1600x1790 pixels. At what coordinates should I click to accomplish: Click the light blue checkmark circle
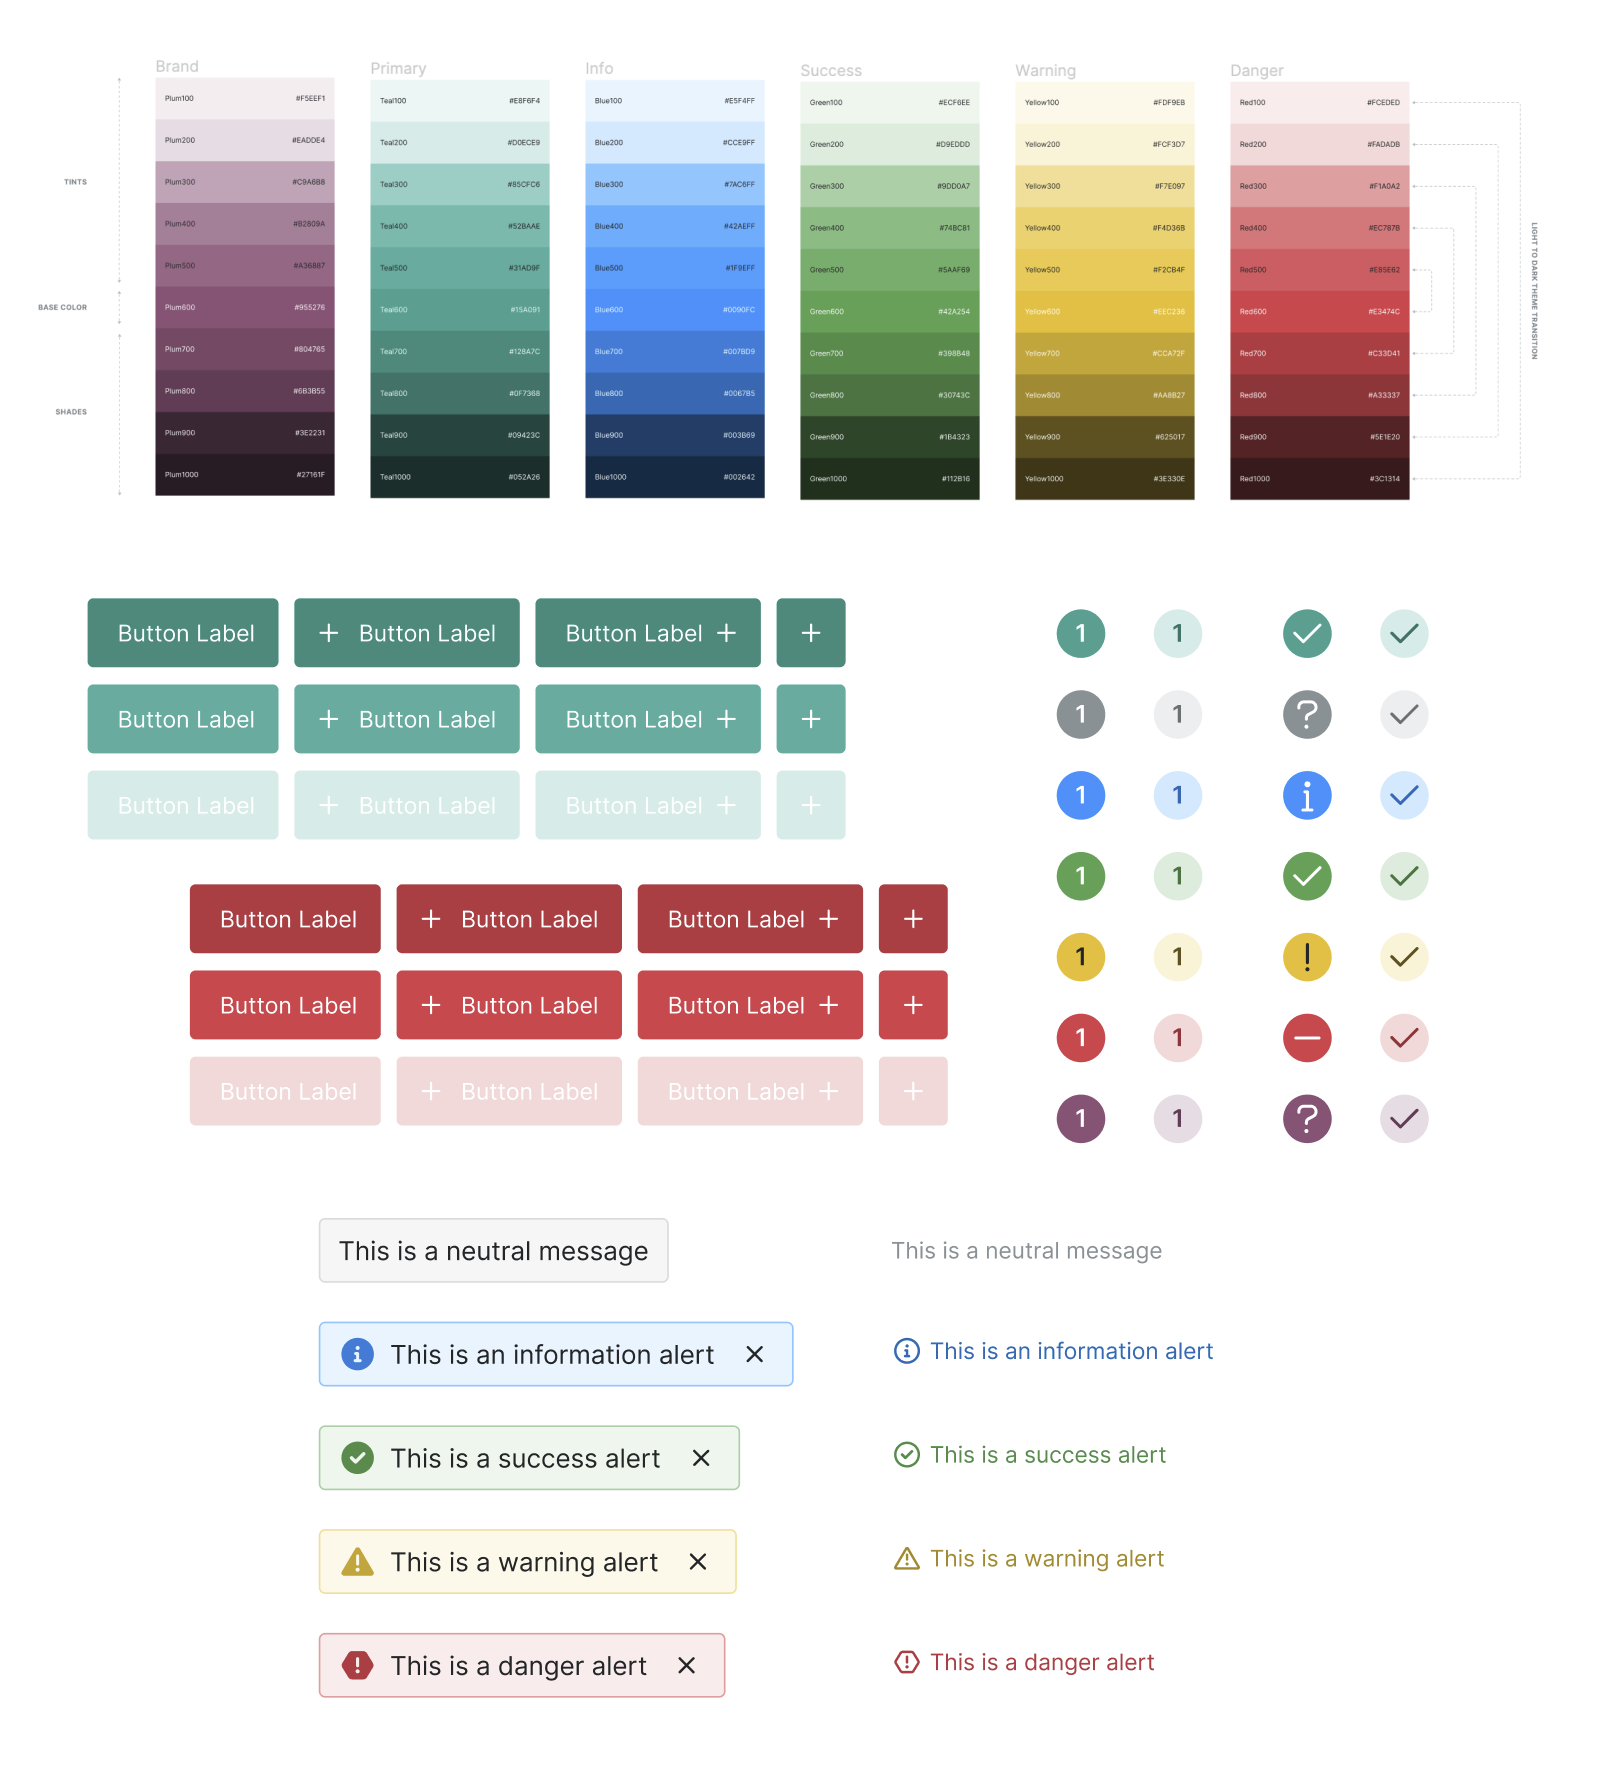(1404, 795)
